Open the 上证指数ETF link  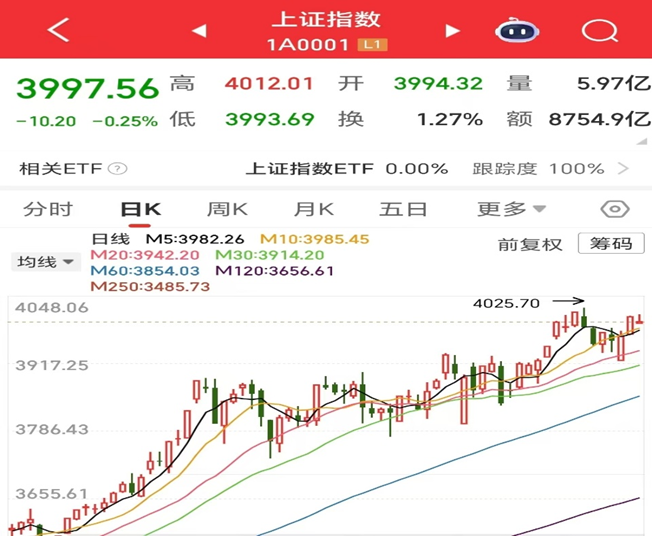(310, 169)
